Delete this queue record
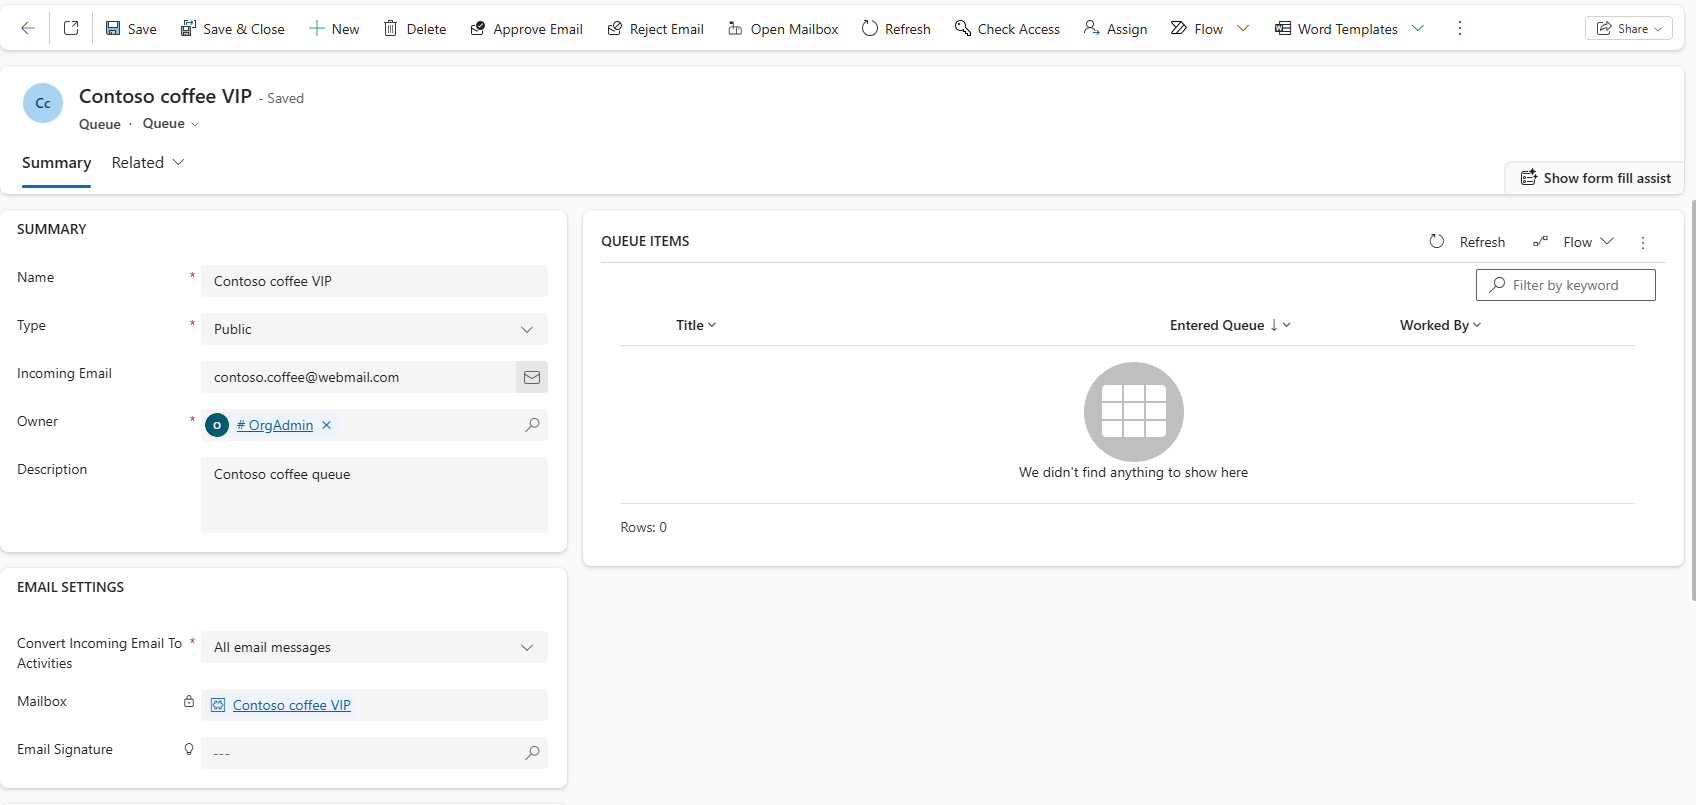Viewport: 1696px width, 805px height. pyautogui.click(x=415, y=29)
